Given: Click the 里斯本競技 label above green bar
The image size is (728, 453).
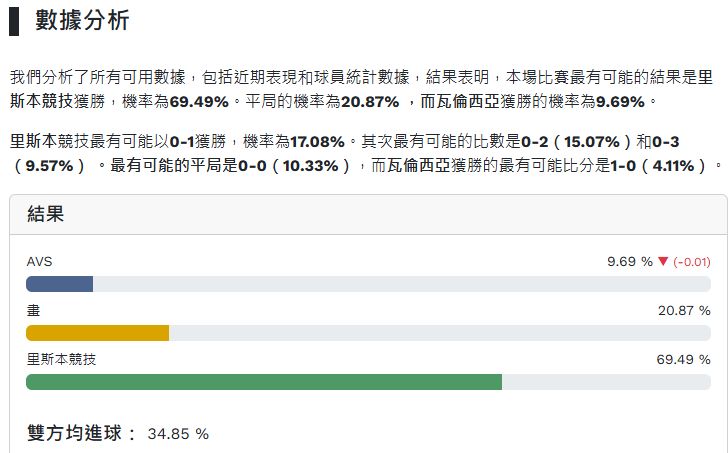Looking at the screenshot, I should 60,359.
